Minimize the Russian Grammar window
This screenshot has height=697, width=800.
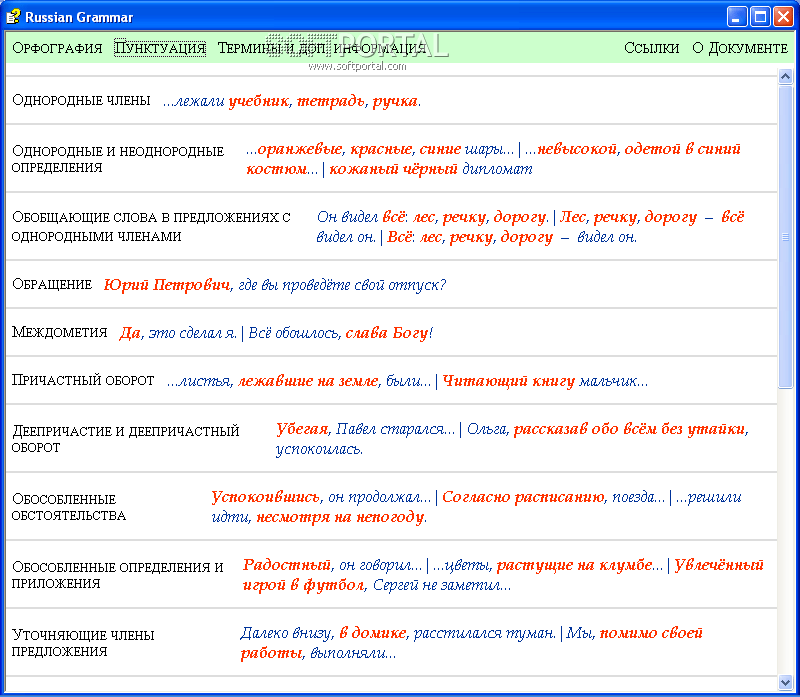point(736,17)
